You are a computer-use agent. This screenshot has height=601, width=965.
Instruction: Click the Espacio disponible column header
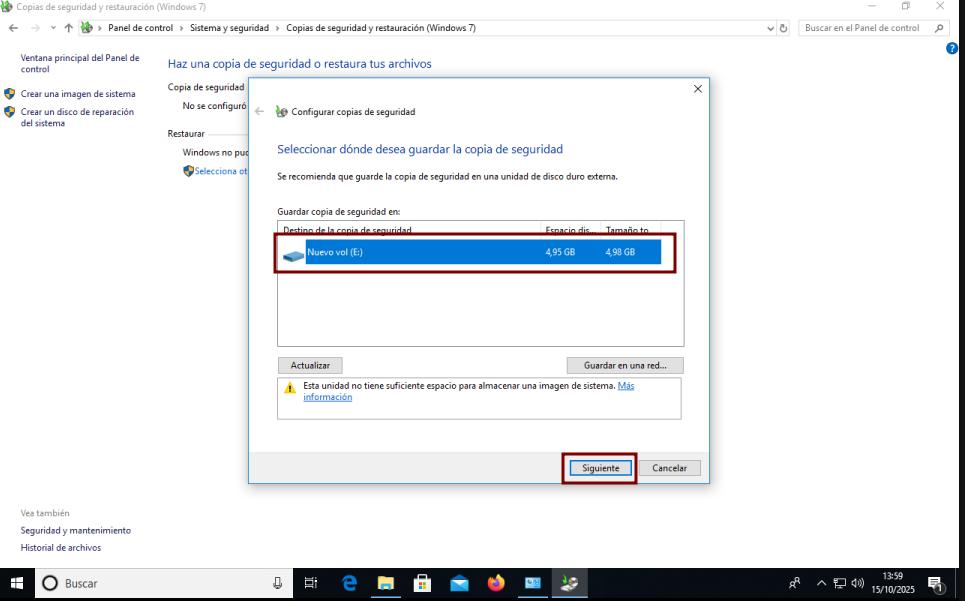point(570,230)
